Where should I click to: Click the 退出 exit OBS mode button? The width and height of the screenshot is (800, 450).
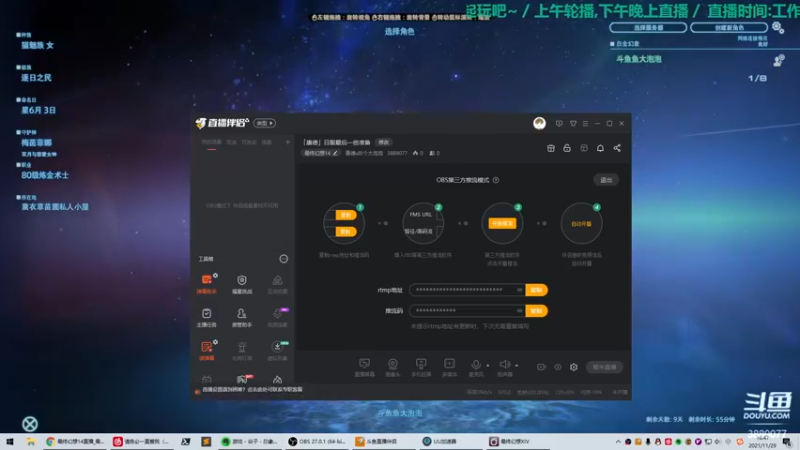[x=606, y=180]
